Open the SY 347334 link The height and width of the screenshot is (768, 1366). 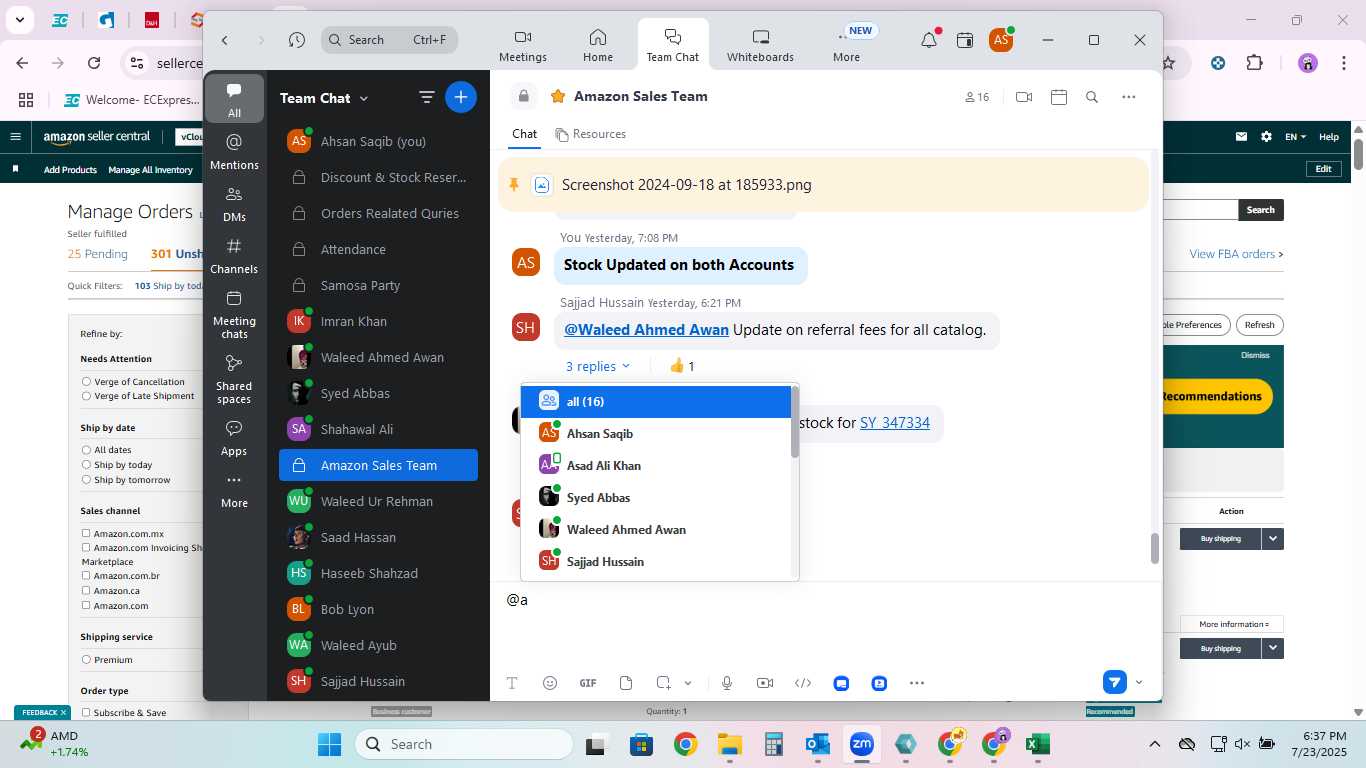[895, 423]
